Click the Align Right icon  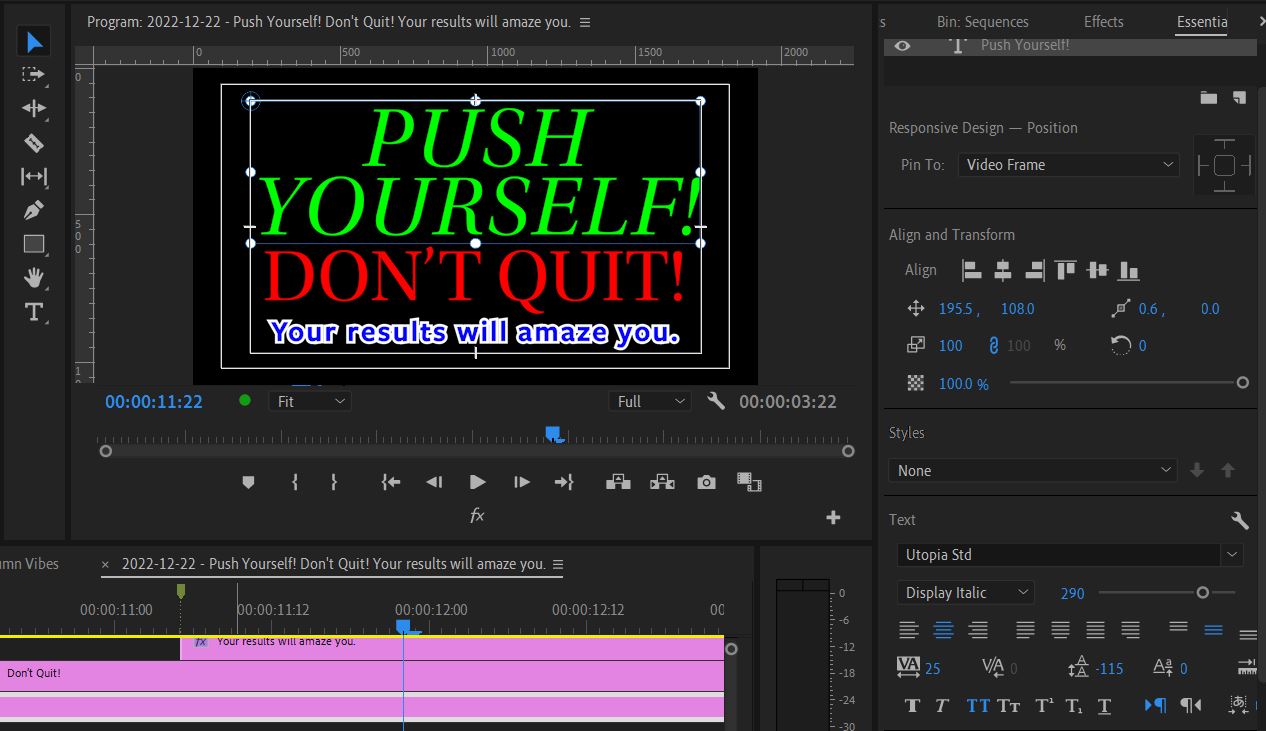click(1034, 270)
